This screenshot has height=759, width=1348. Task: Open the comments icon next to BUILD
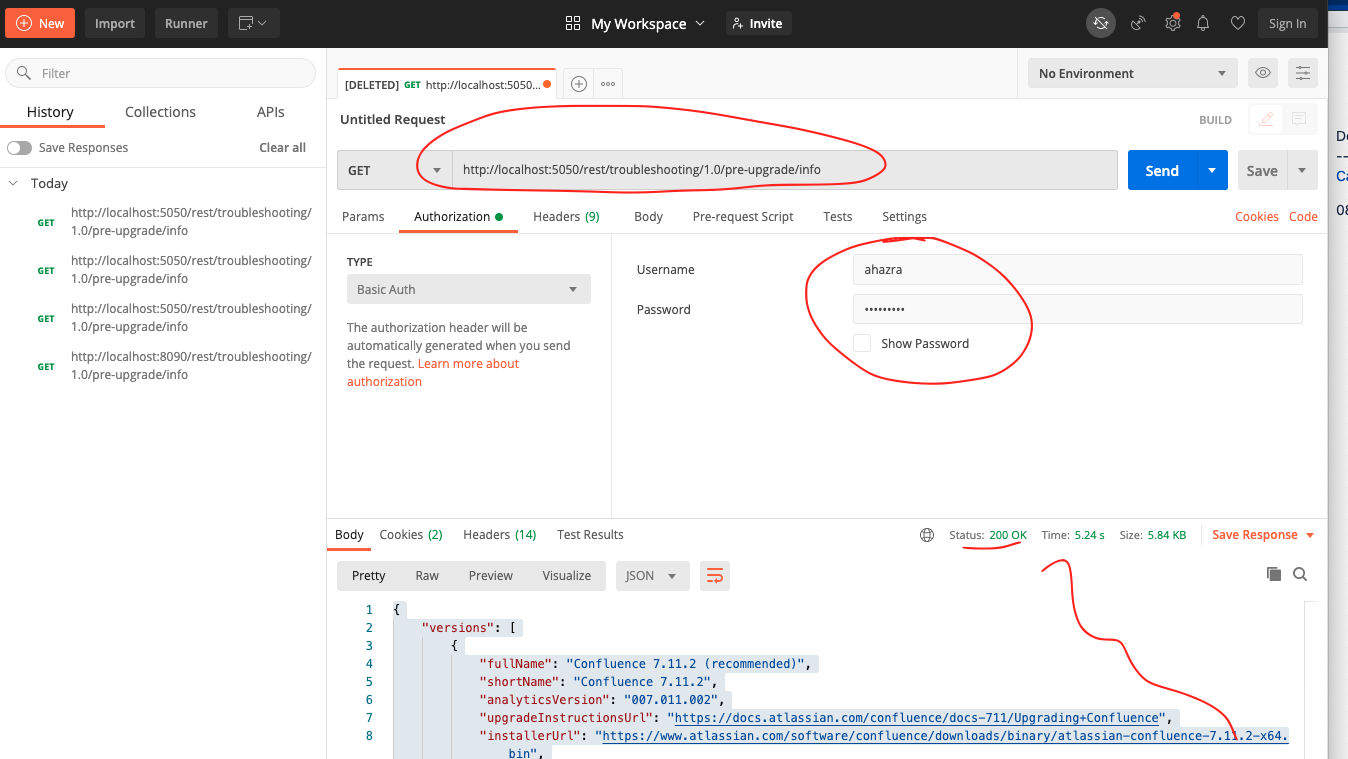(x=1299, y=119)
